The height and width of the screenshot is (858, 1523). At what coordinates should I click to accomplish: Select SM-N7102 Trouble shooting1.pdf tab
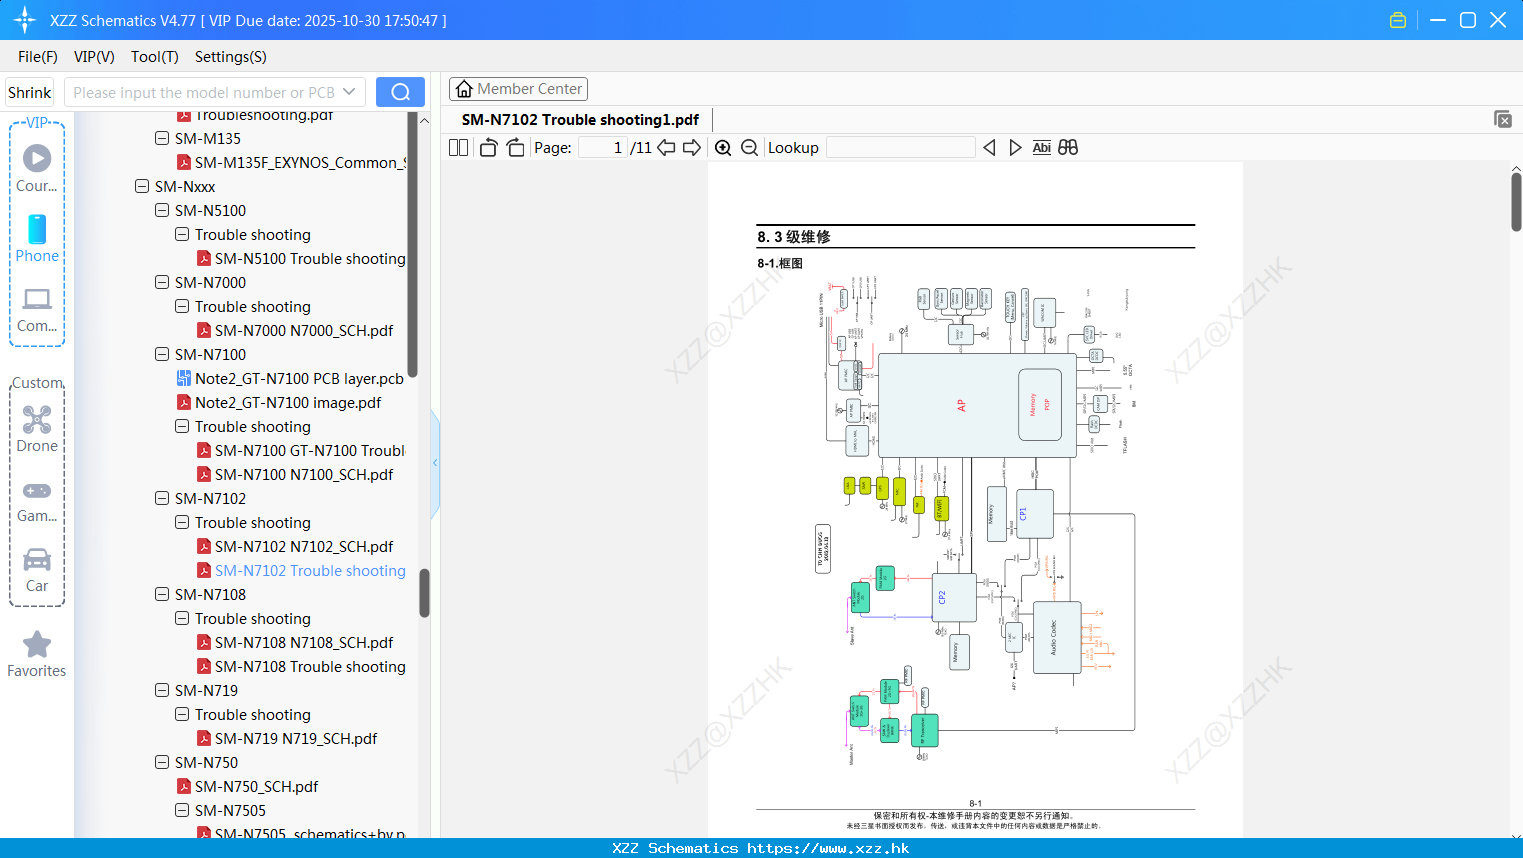[580, 120]
